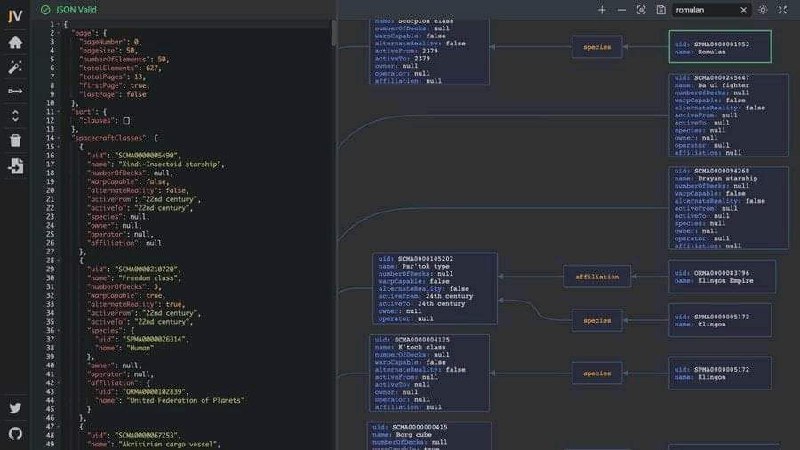This screenshot has height=450, width=800.
Task: Click the editor vertical scrollbar
Action: 334,33
